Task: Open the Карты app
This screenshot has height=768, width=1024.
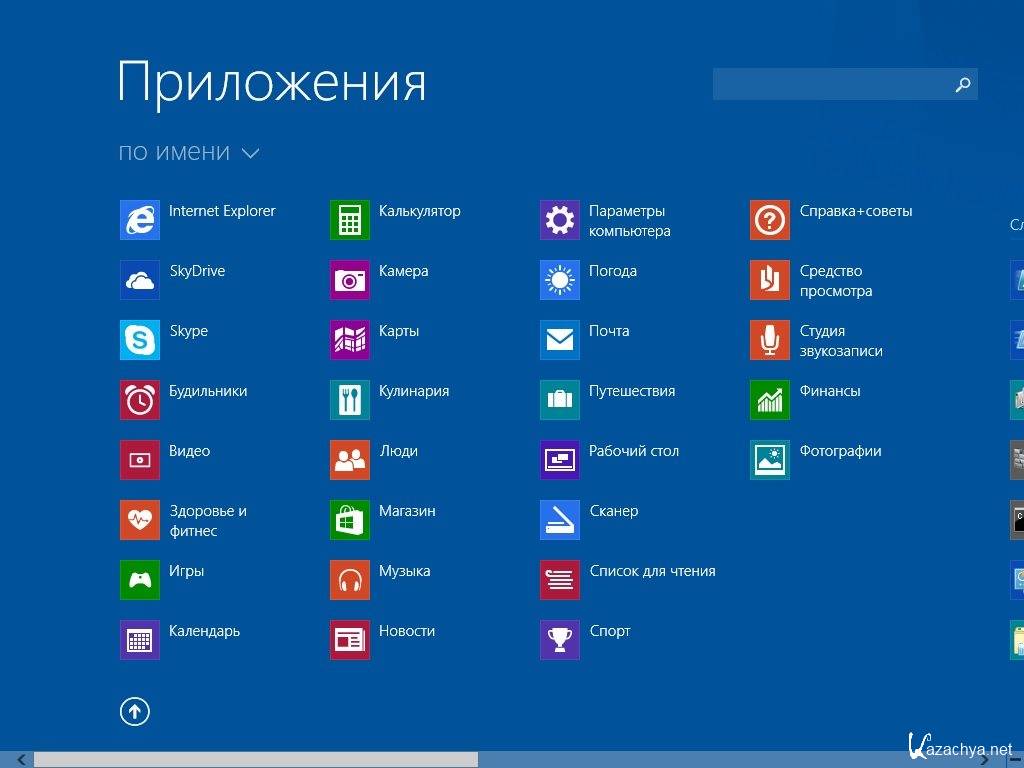Action: (349, 339)
